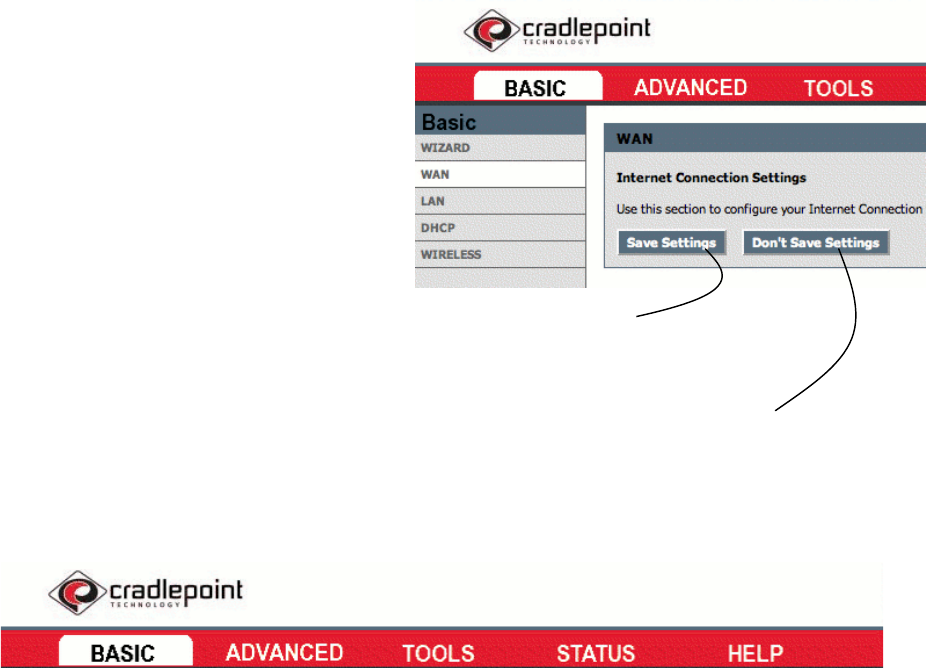Open the BASIC tab in upper screenshot
This screenshot has width=926, height=668.
point(537,87)
